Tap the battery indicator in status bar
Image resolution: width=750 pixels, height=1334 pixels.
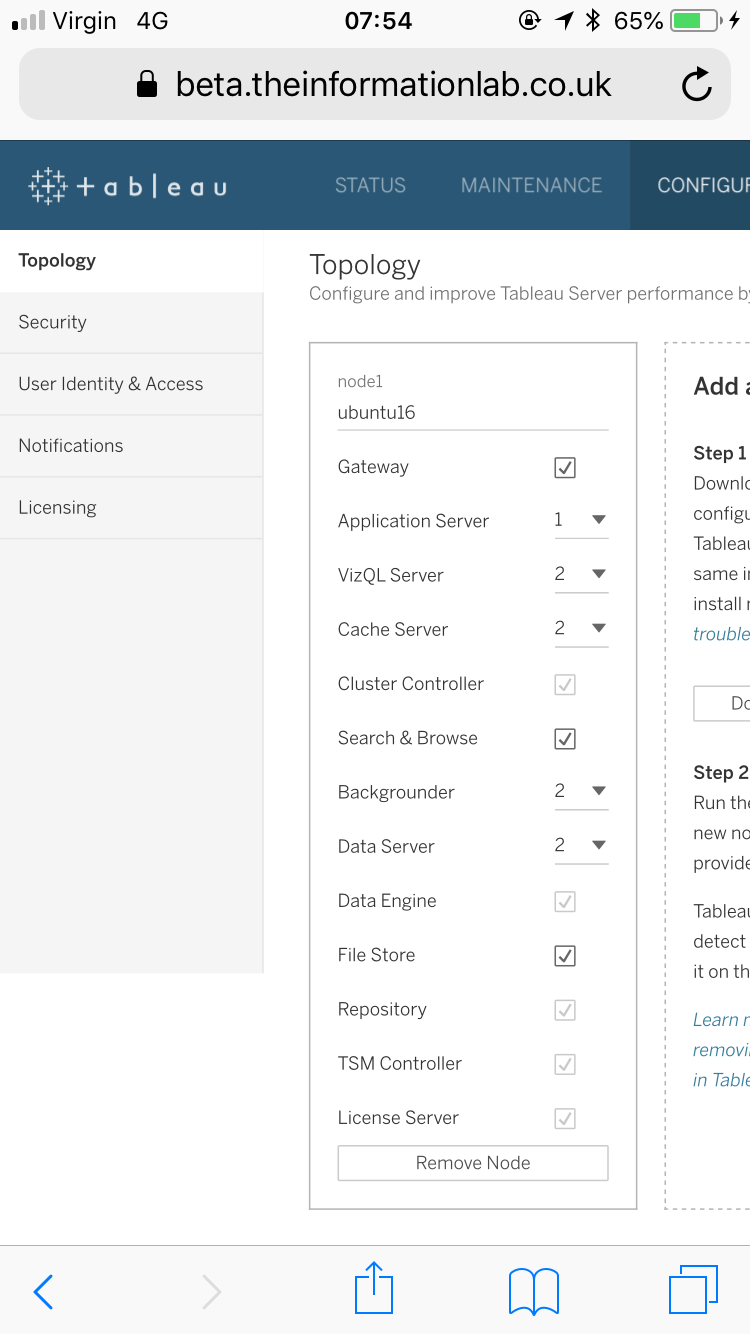click(694, 20)
